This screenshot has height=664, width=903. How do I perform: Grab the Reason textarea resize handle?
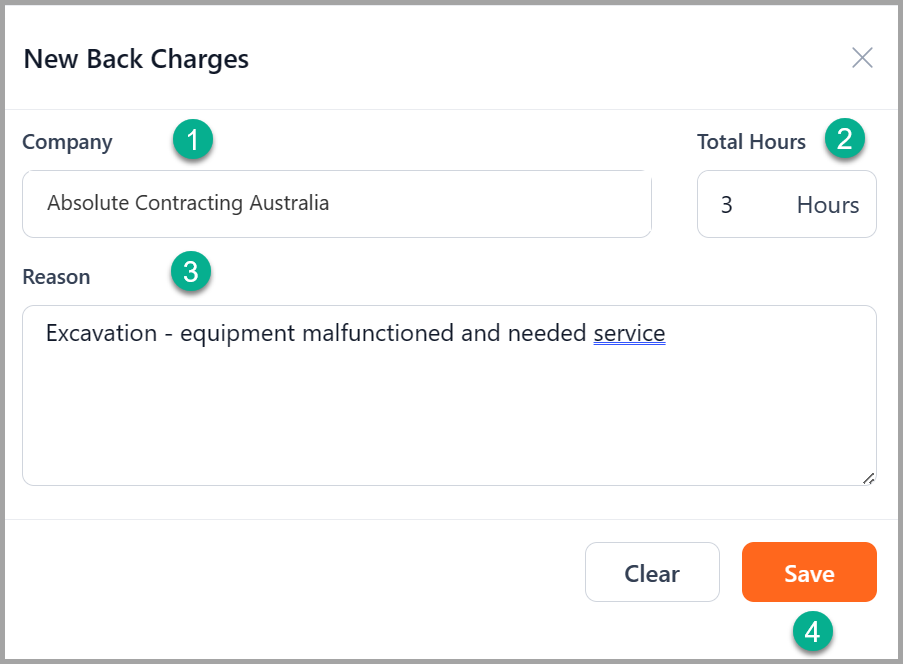point(868,478)
